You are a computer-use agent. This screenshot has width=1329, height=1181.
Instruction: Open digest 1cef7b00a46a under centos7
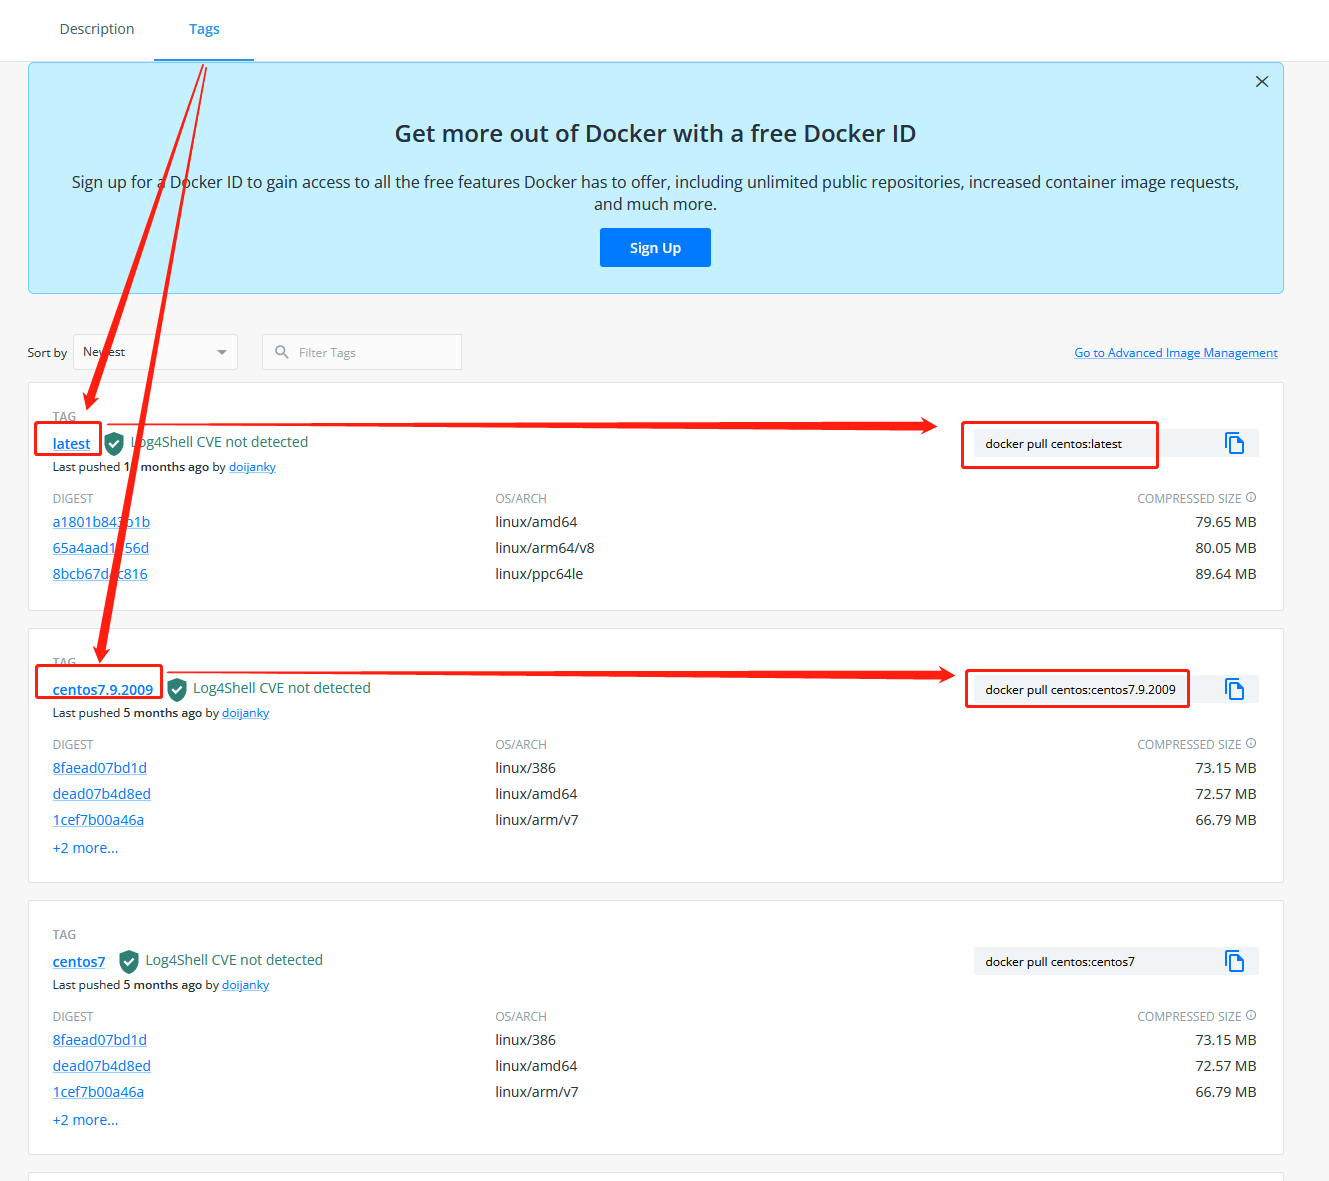(98, 1092)
